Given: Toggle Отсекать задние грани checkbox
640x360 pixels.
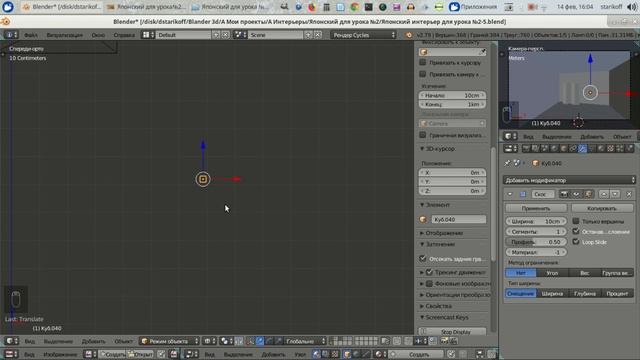Looking at the screenshot, I should tap(423, 258).
